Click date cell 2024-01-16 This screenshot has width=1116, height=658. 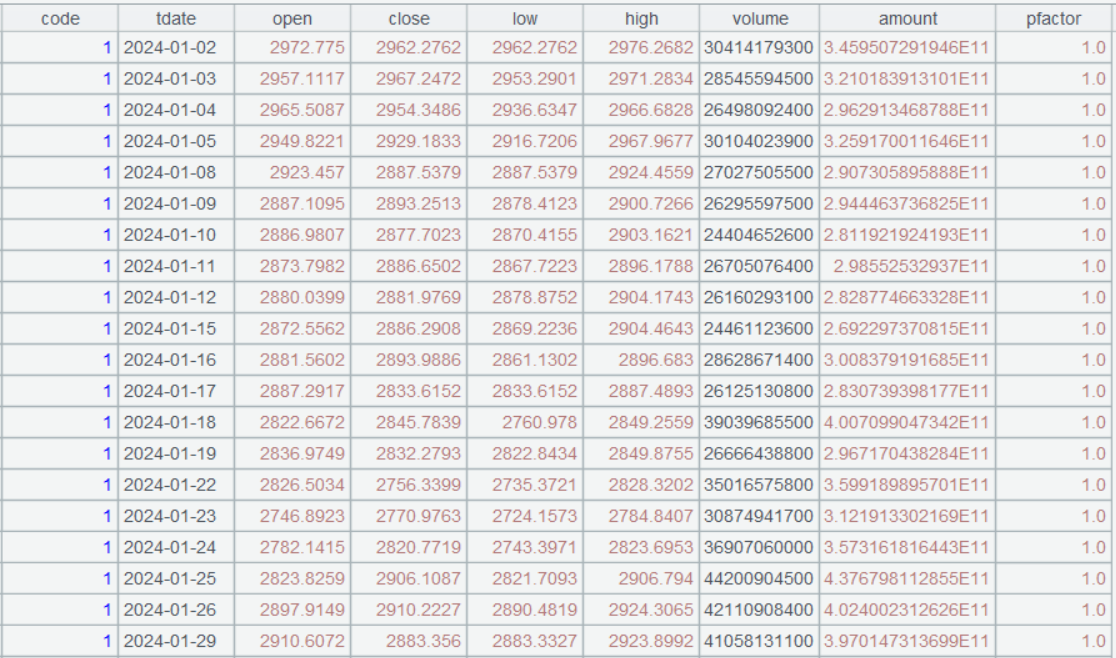point(176,361)
